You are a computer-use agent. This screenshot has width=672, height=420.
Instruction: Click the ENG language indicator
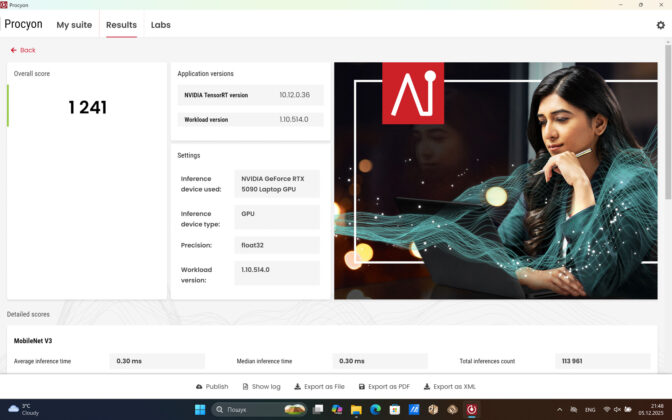tap(590, 410)
